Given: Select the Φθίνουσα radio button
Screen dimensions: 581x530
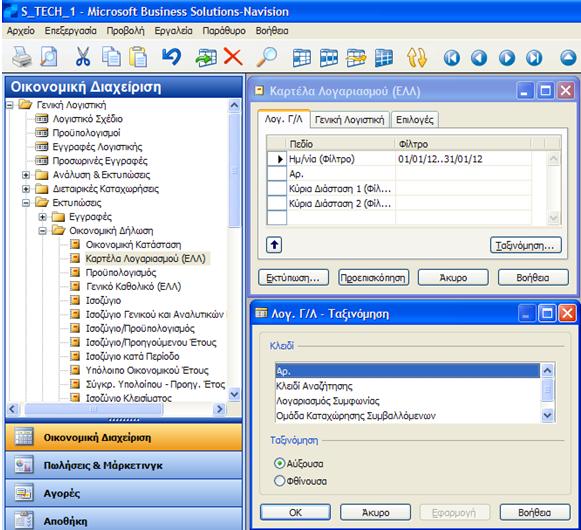Looking at the screenshot, I should [x=279, y=481].
